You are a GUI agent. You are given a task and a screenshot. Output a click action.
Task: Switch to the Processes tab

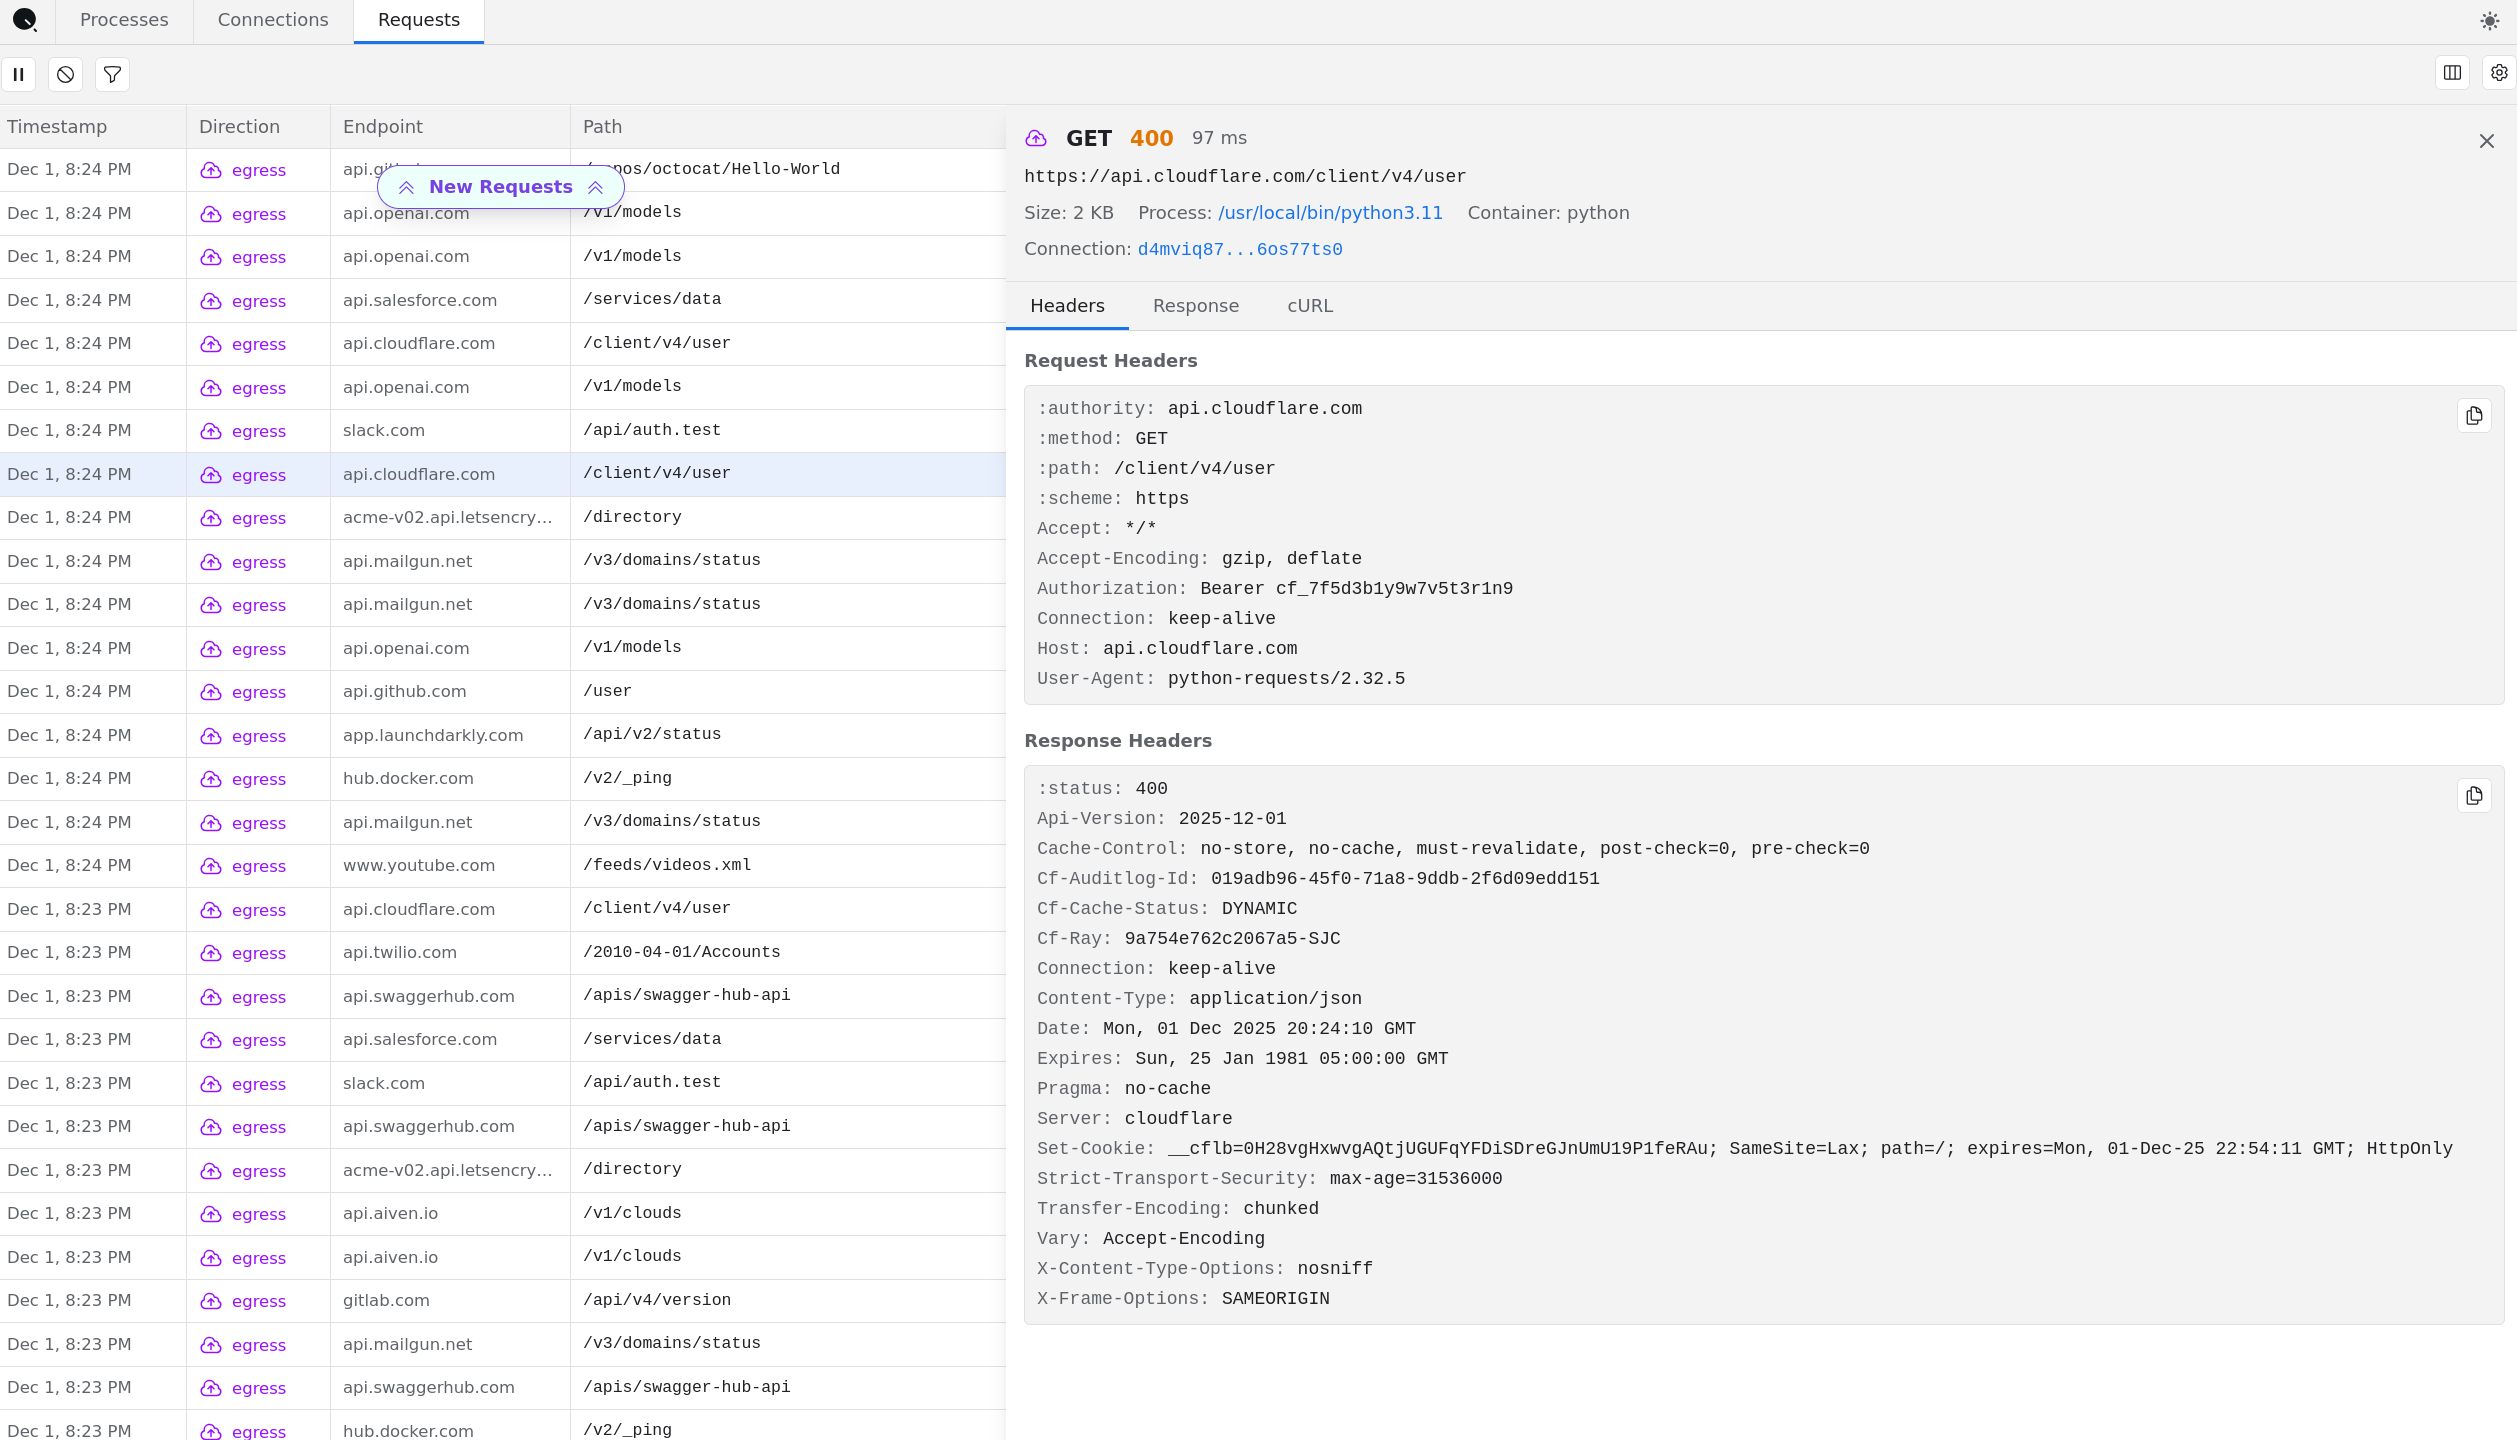point(124,20)
